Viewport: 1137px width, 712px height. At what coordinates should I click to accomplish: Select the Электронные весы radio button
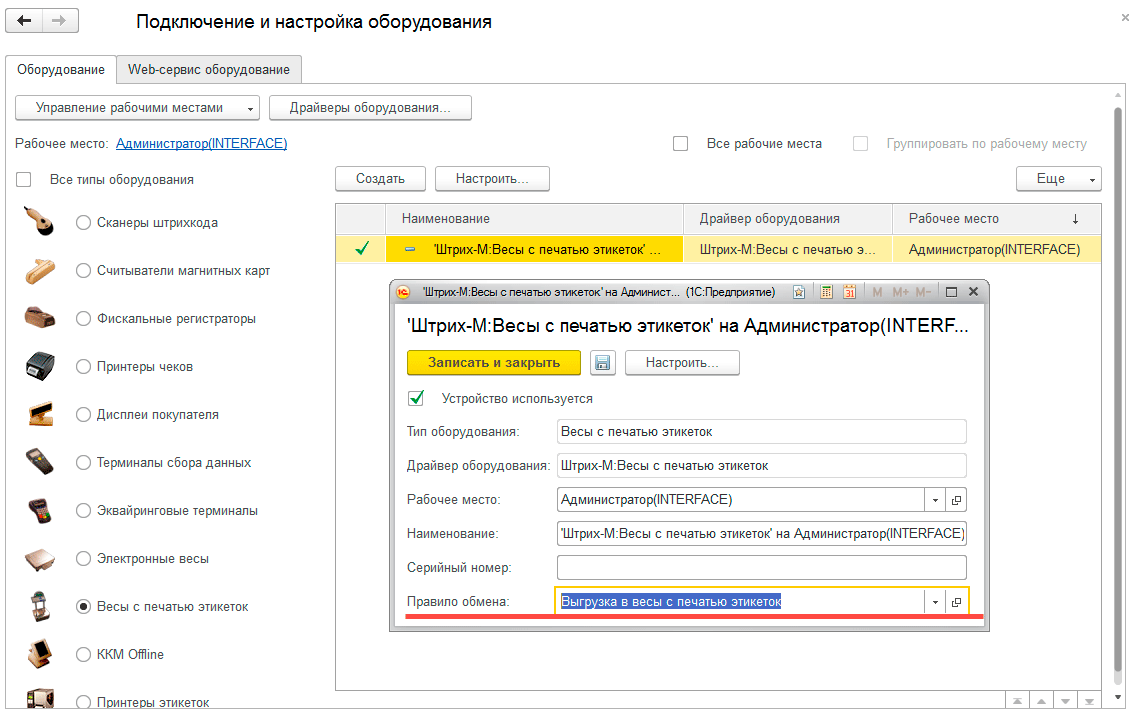84,559
